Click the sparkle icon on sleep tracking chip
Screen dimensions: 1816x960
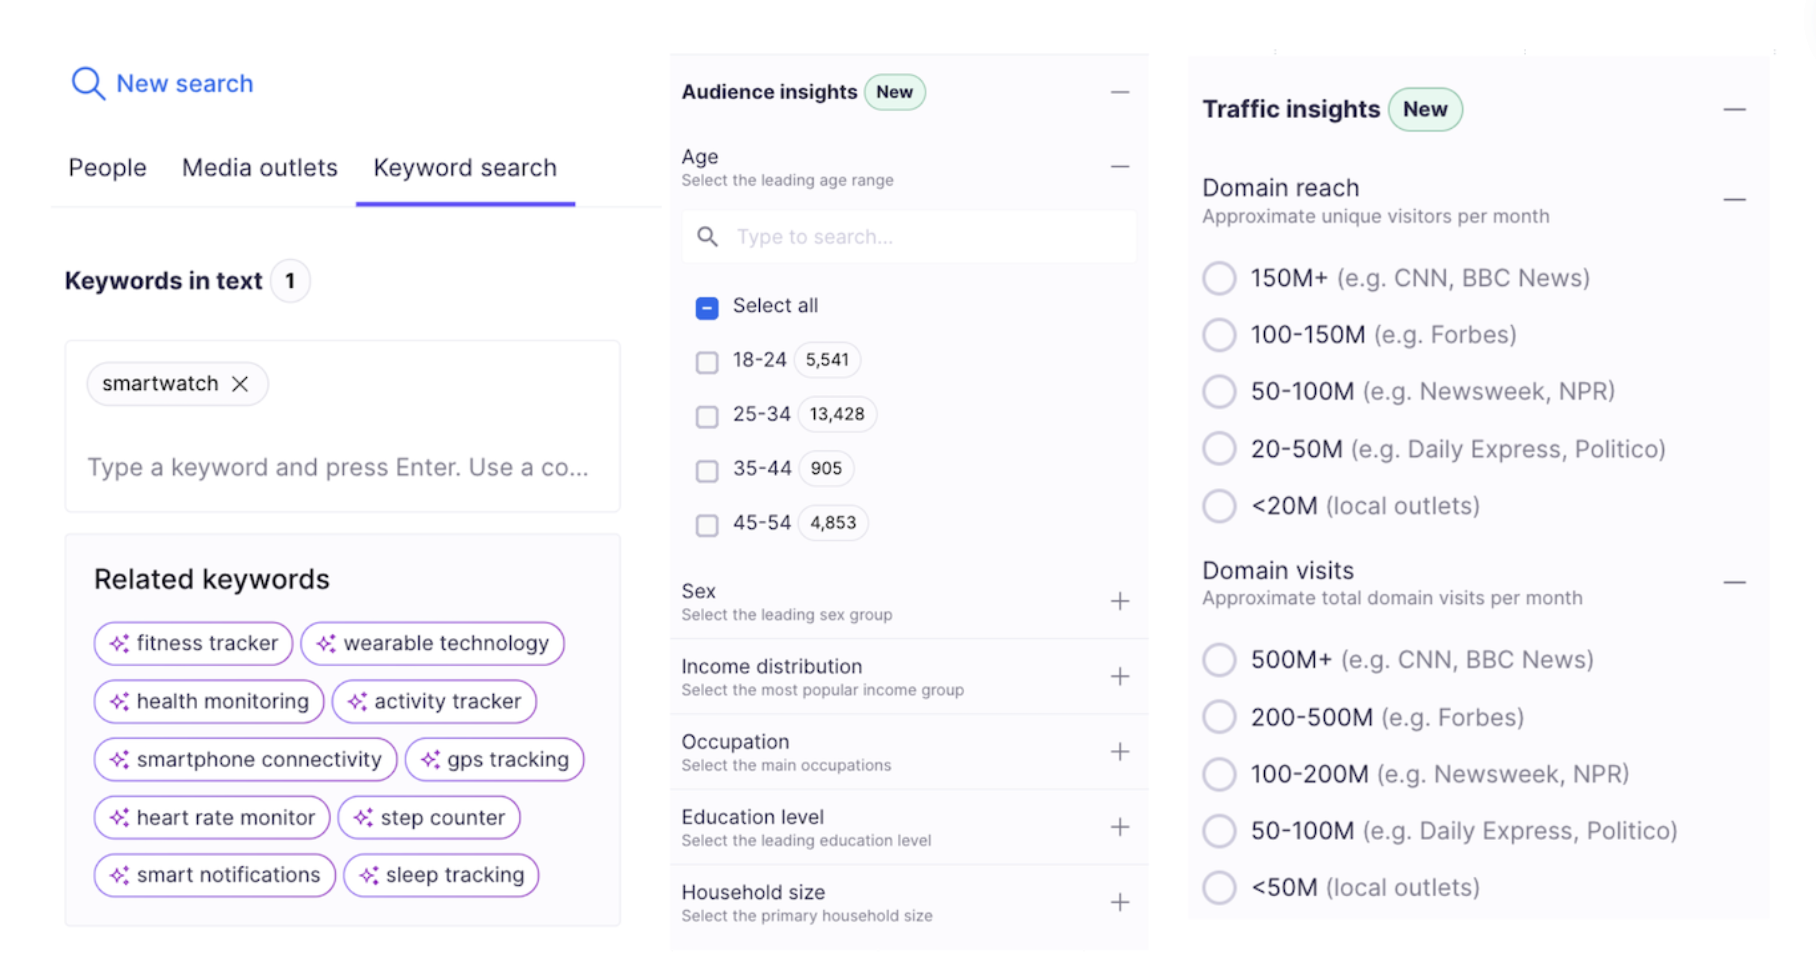[x=369, y=875]
